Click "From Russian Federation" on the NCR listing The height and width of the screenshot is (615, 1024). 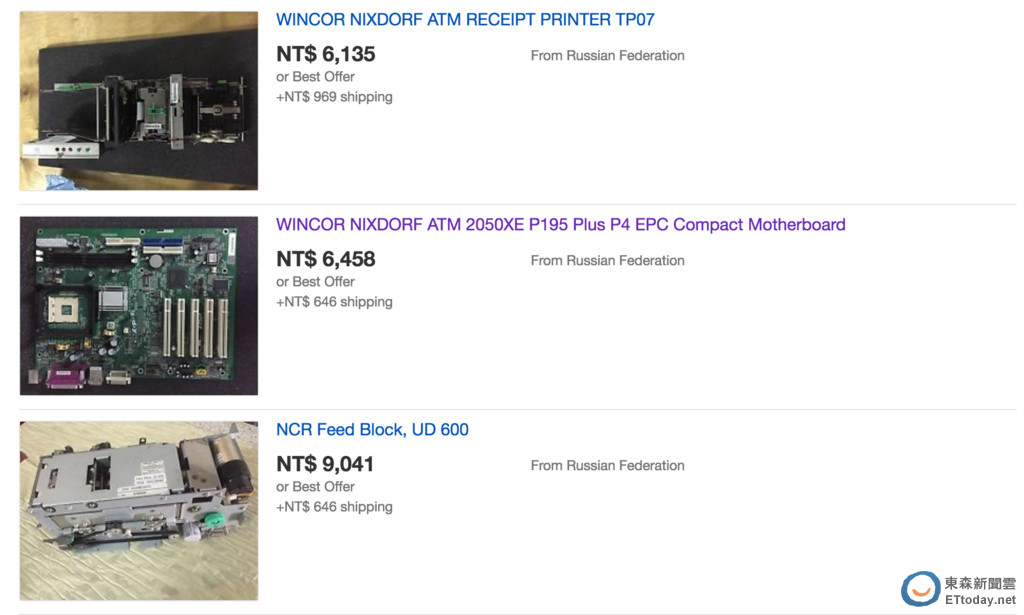pos(607,466)
